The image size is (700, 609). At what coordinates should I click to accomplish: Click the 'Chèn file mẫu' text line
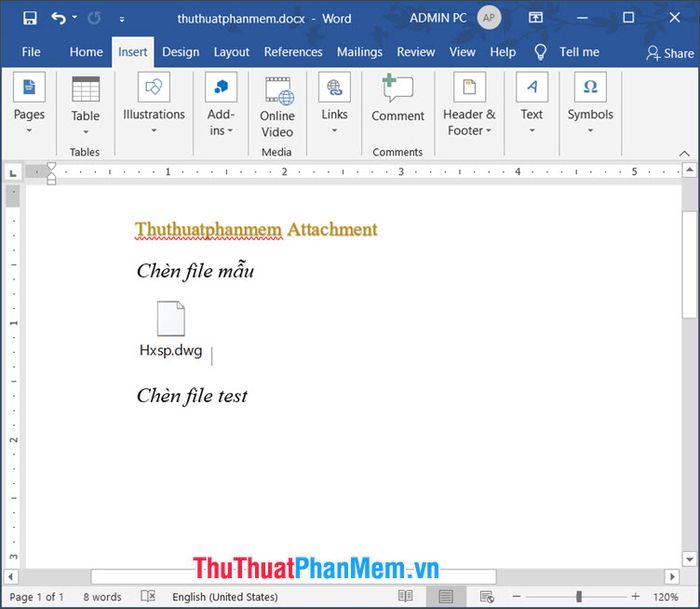coord(195,271)
